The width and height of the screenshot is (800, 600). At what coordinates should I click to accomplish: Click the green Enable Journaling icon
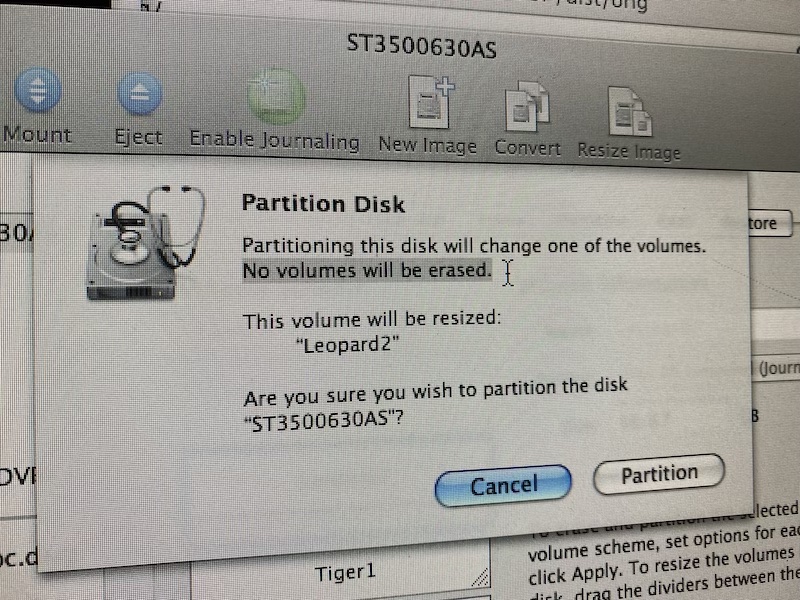tap(277, 97)
